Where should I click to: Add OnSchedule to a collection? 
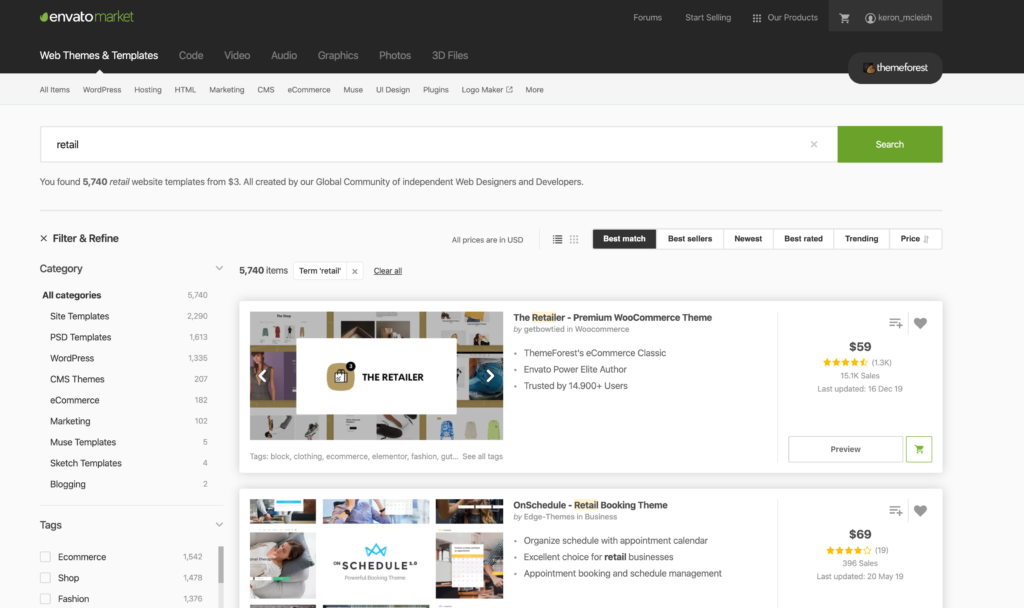[x=895, y=511]
